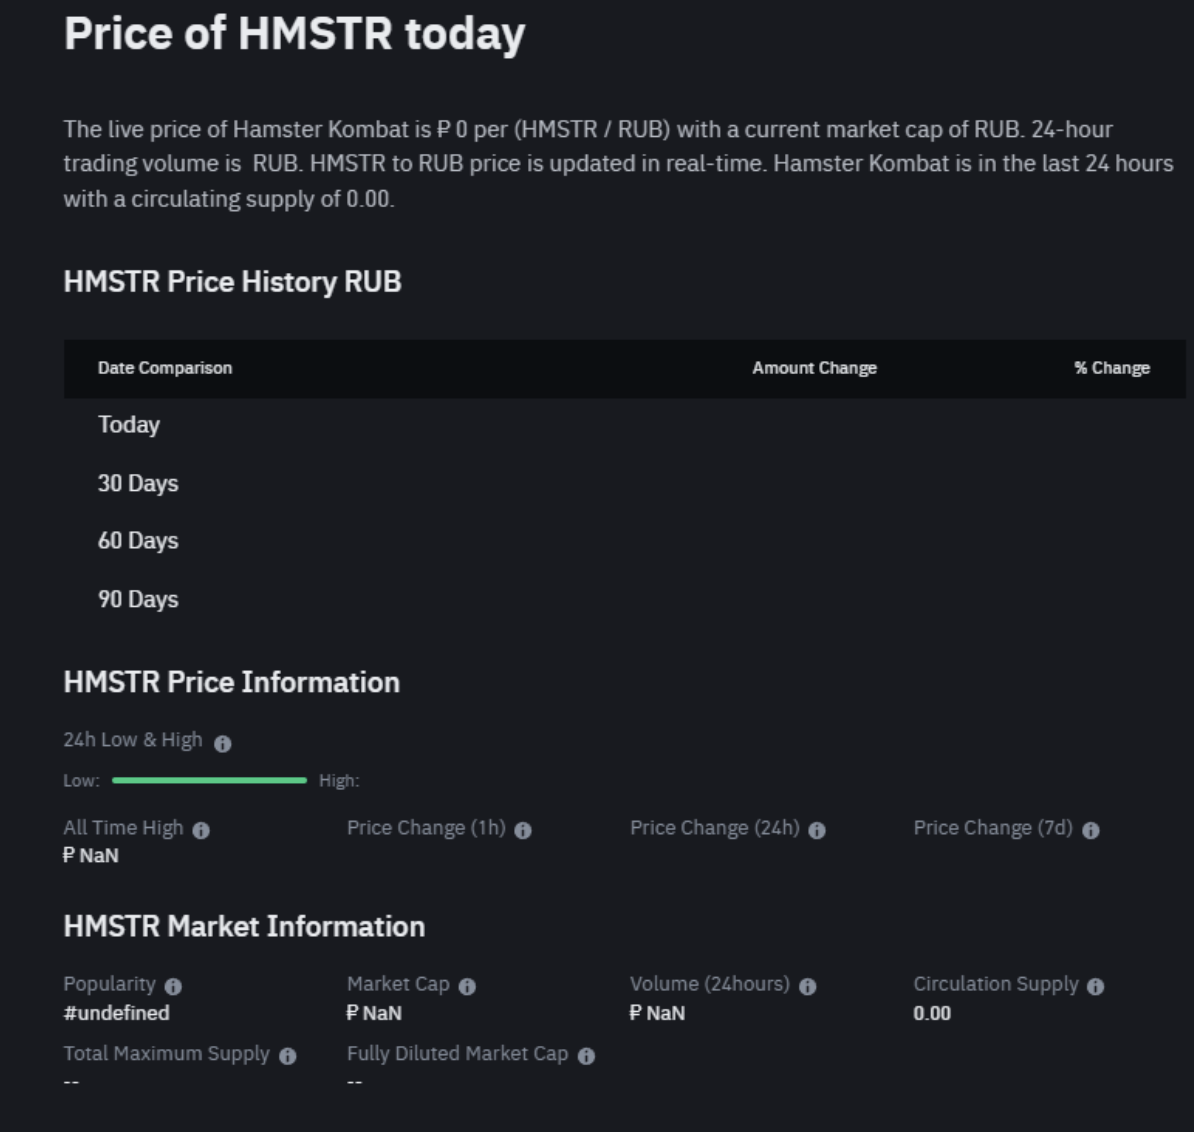Click Total Maximum Supply info icon

point(288,1056)
